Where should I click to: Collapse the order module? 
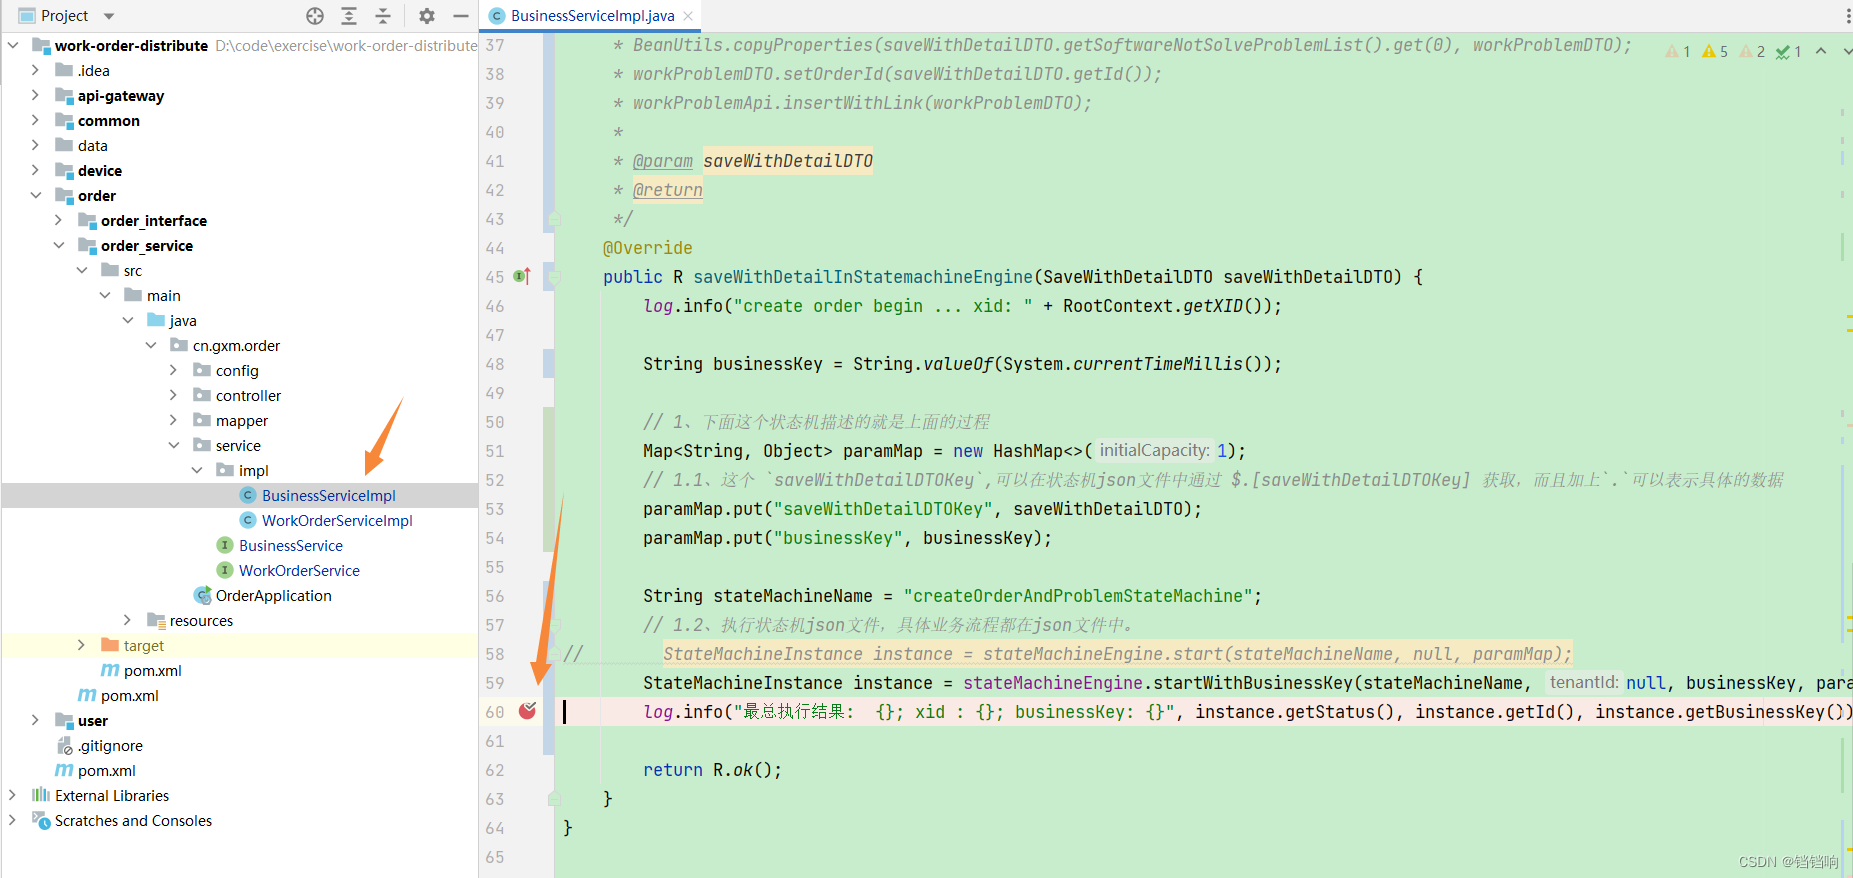pyautogui.click(x=36, y=195)
